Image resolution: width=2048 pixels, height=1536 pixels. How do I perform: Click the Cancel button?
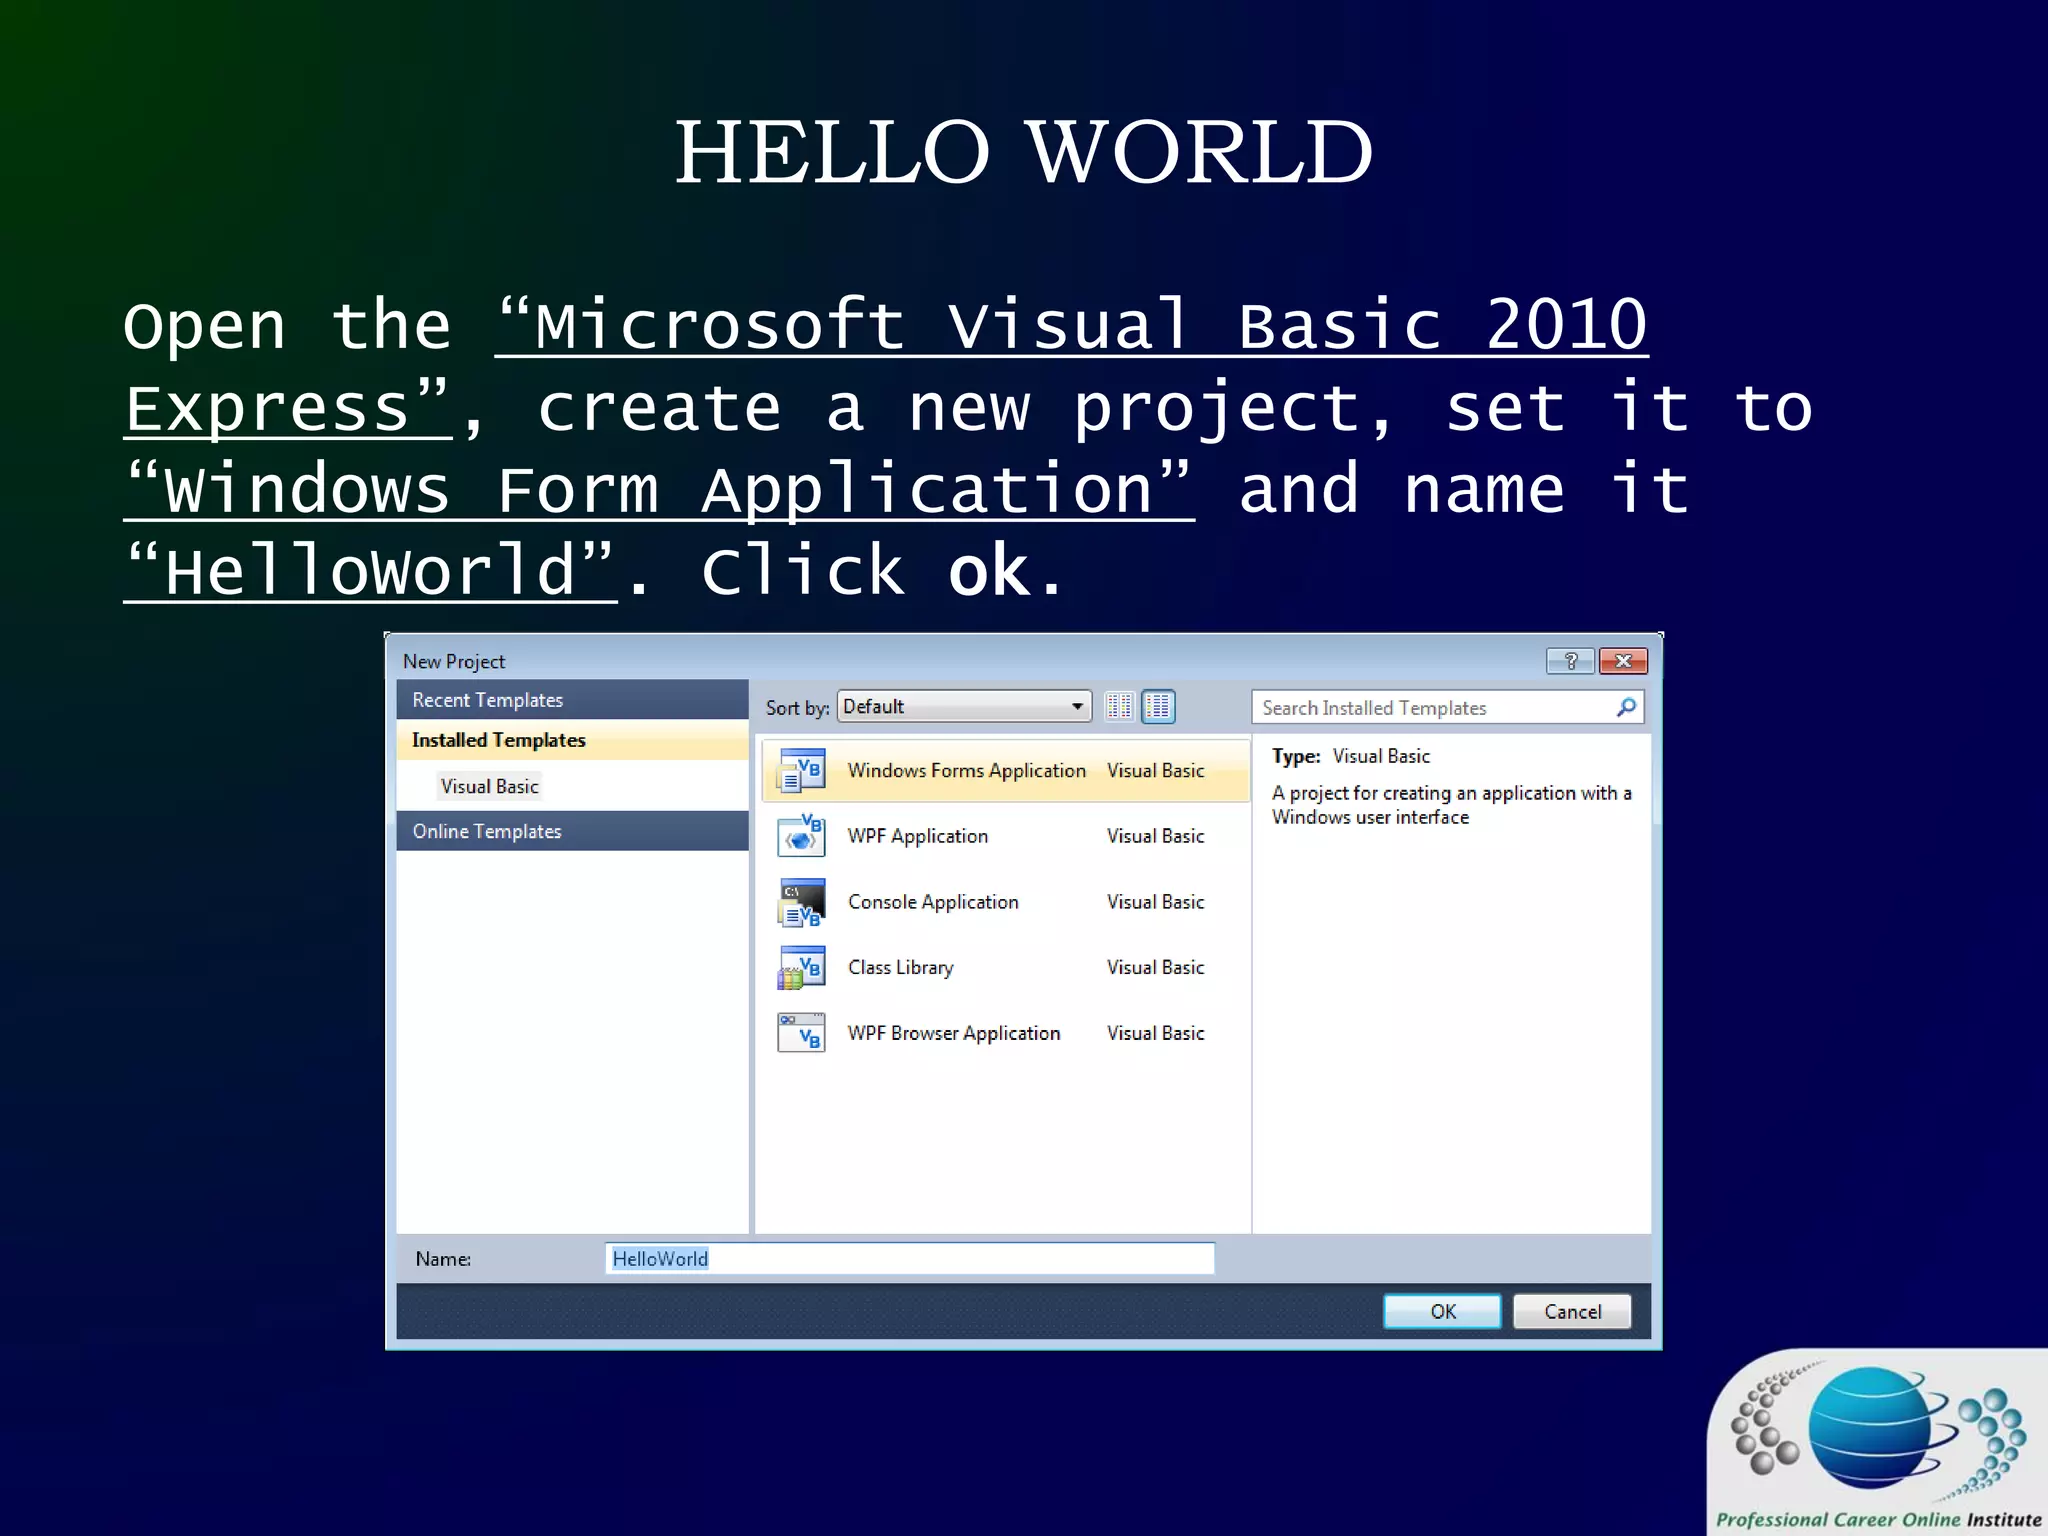1572,1311
